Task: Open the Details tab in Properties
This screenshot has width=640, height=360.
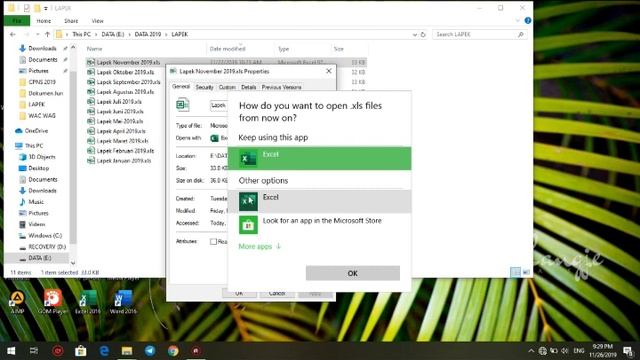Action: pyautogui.click(x=249, y=87)
